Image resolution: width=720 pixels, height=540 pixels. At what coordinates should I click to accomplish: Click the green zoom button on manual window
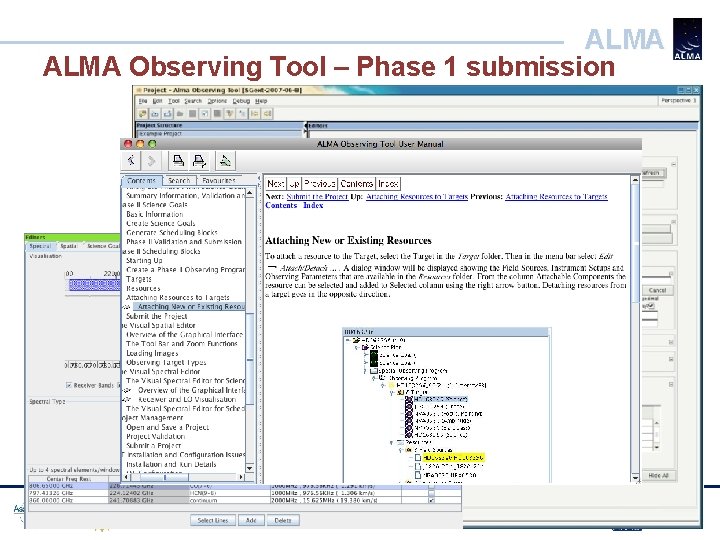[152, 144]
